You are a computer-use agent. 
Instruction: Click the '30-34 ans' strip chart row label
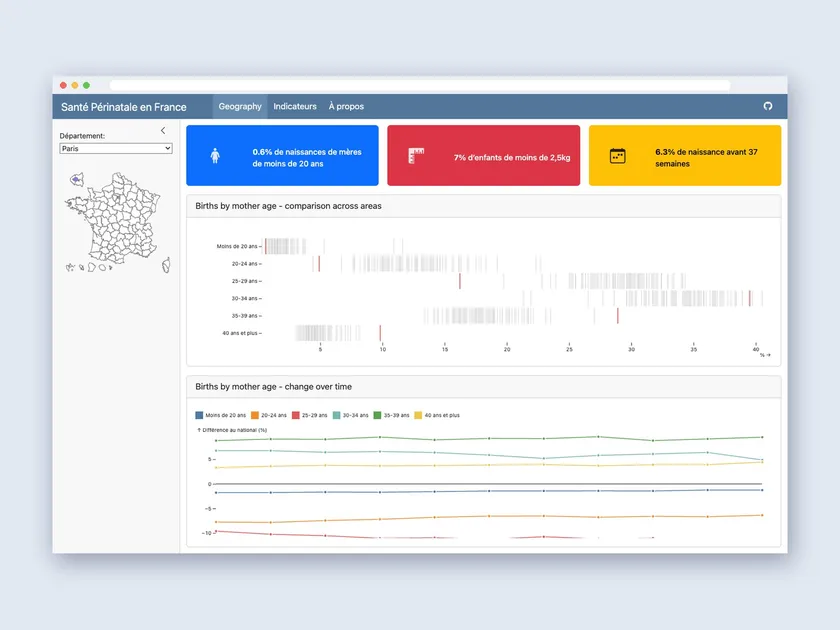click(244, 298)
